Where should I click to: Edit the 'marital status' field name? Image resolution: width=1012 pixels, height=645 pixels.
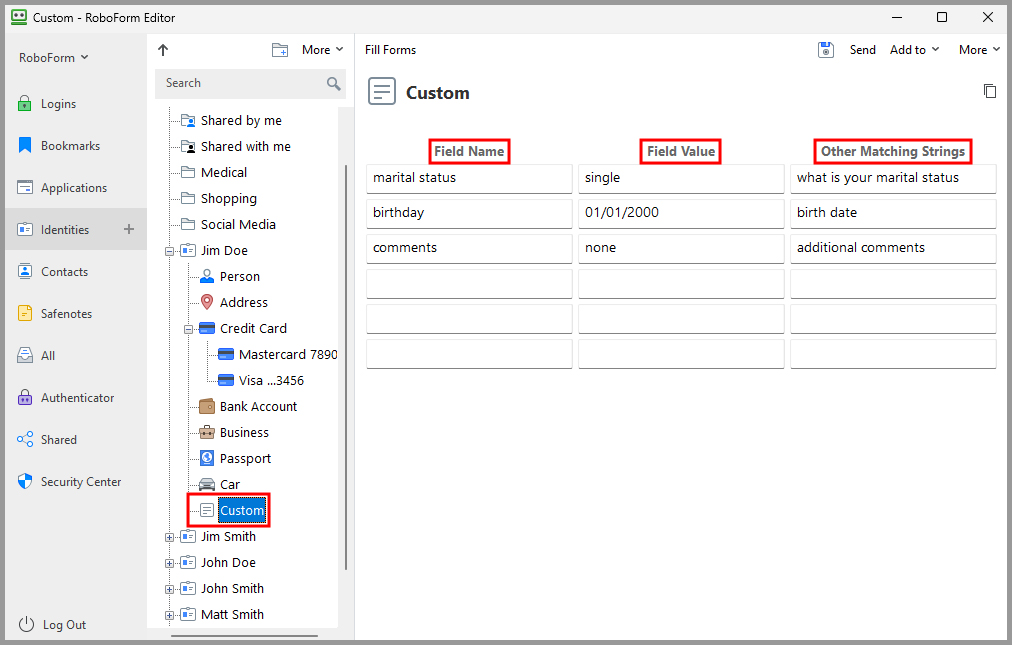pos(469,178)
